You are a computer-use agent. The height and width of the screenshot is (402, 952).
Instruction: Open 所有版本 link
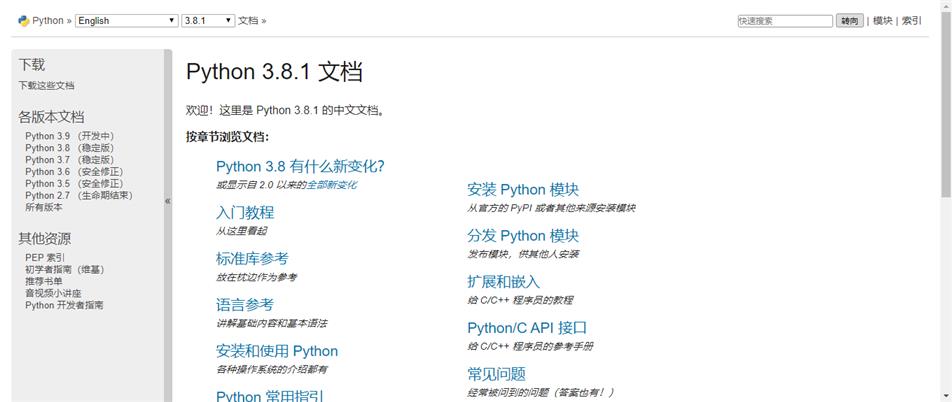44,207
